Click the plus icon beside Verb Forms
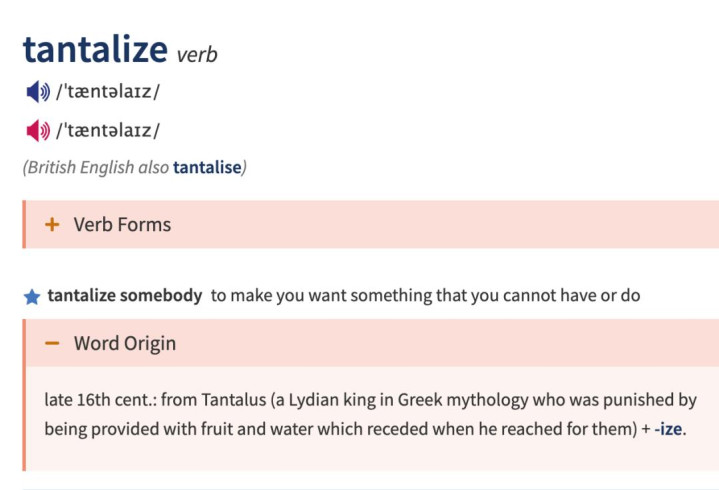 [52, 225]
